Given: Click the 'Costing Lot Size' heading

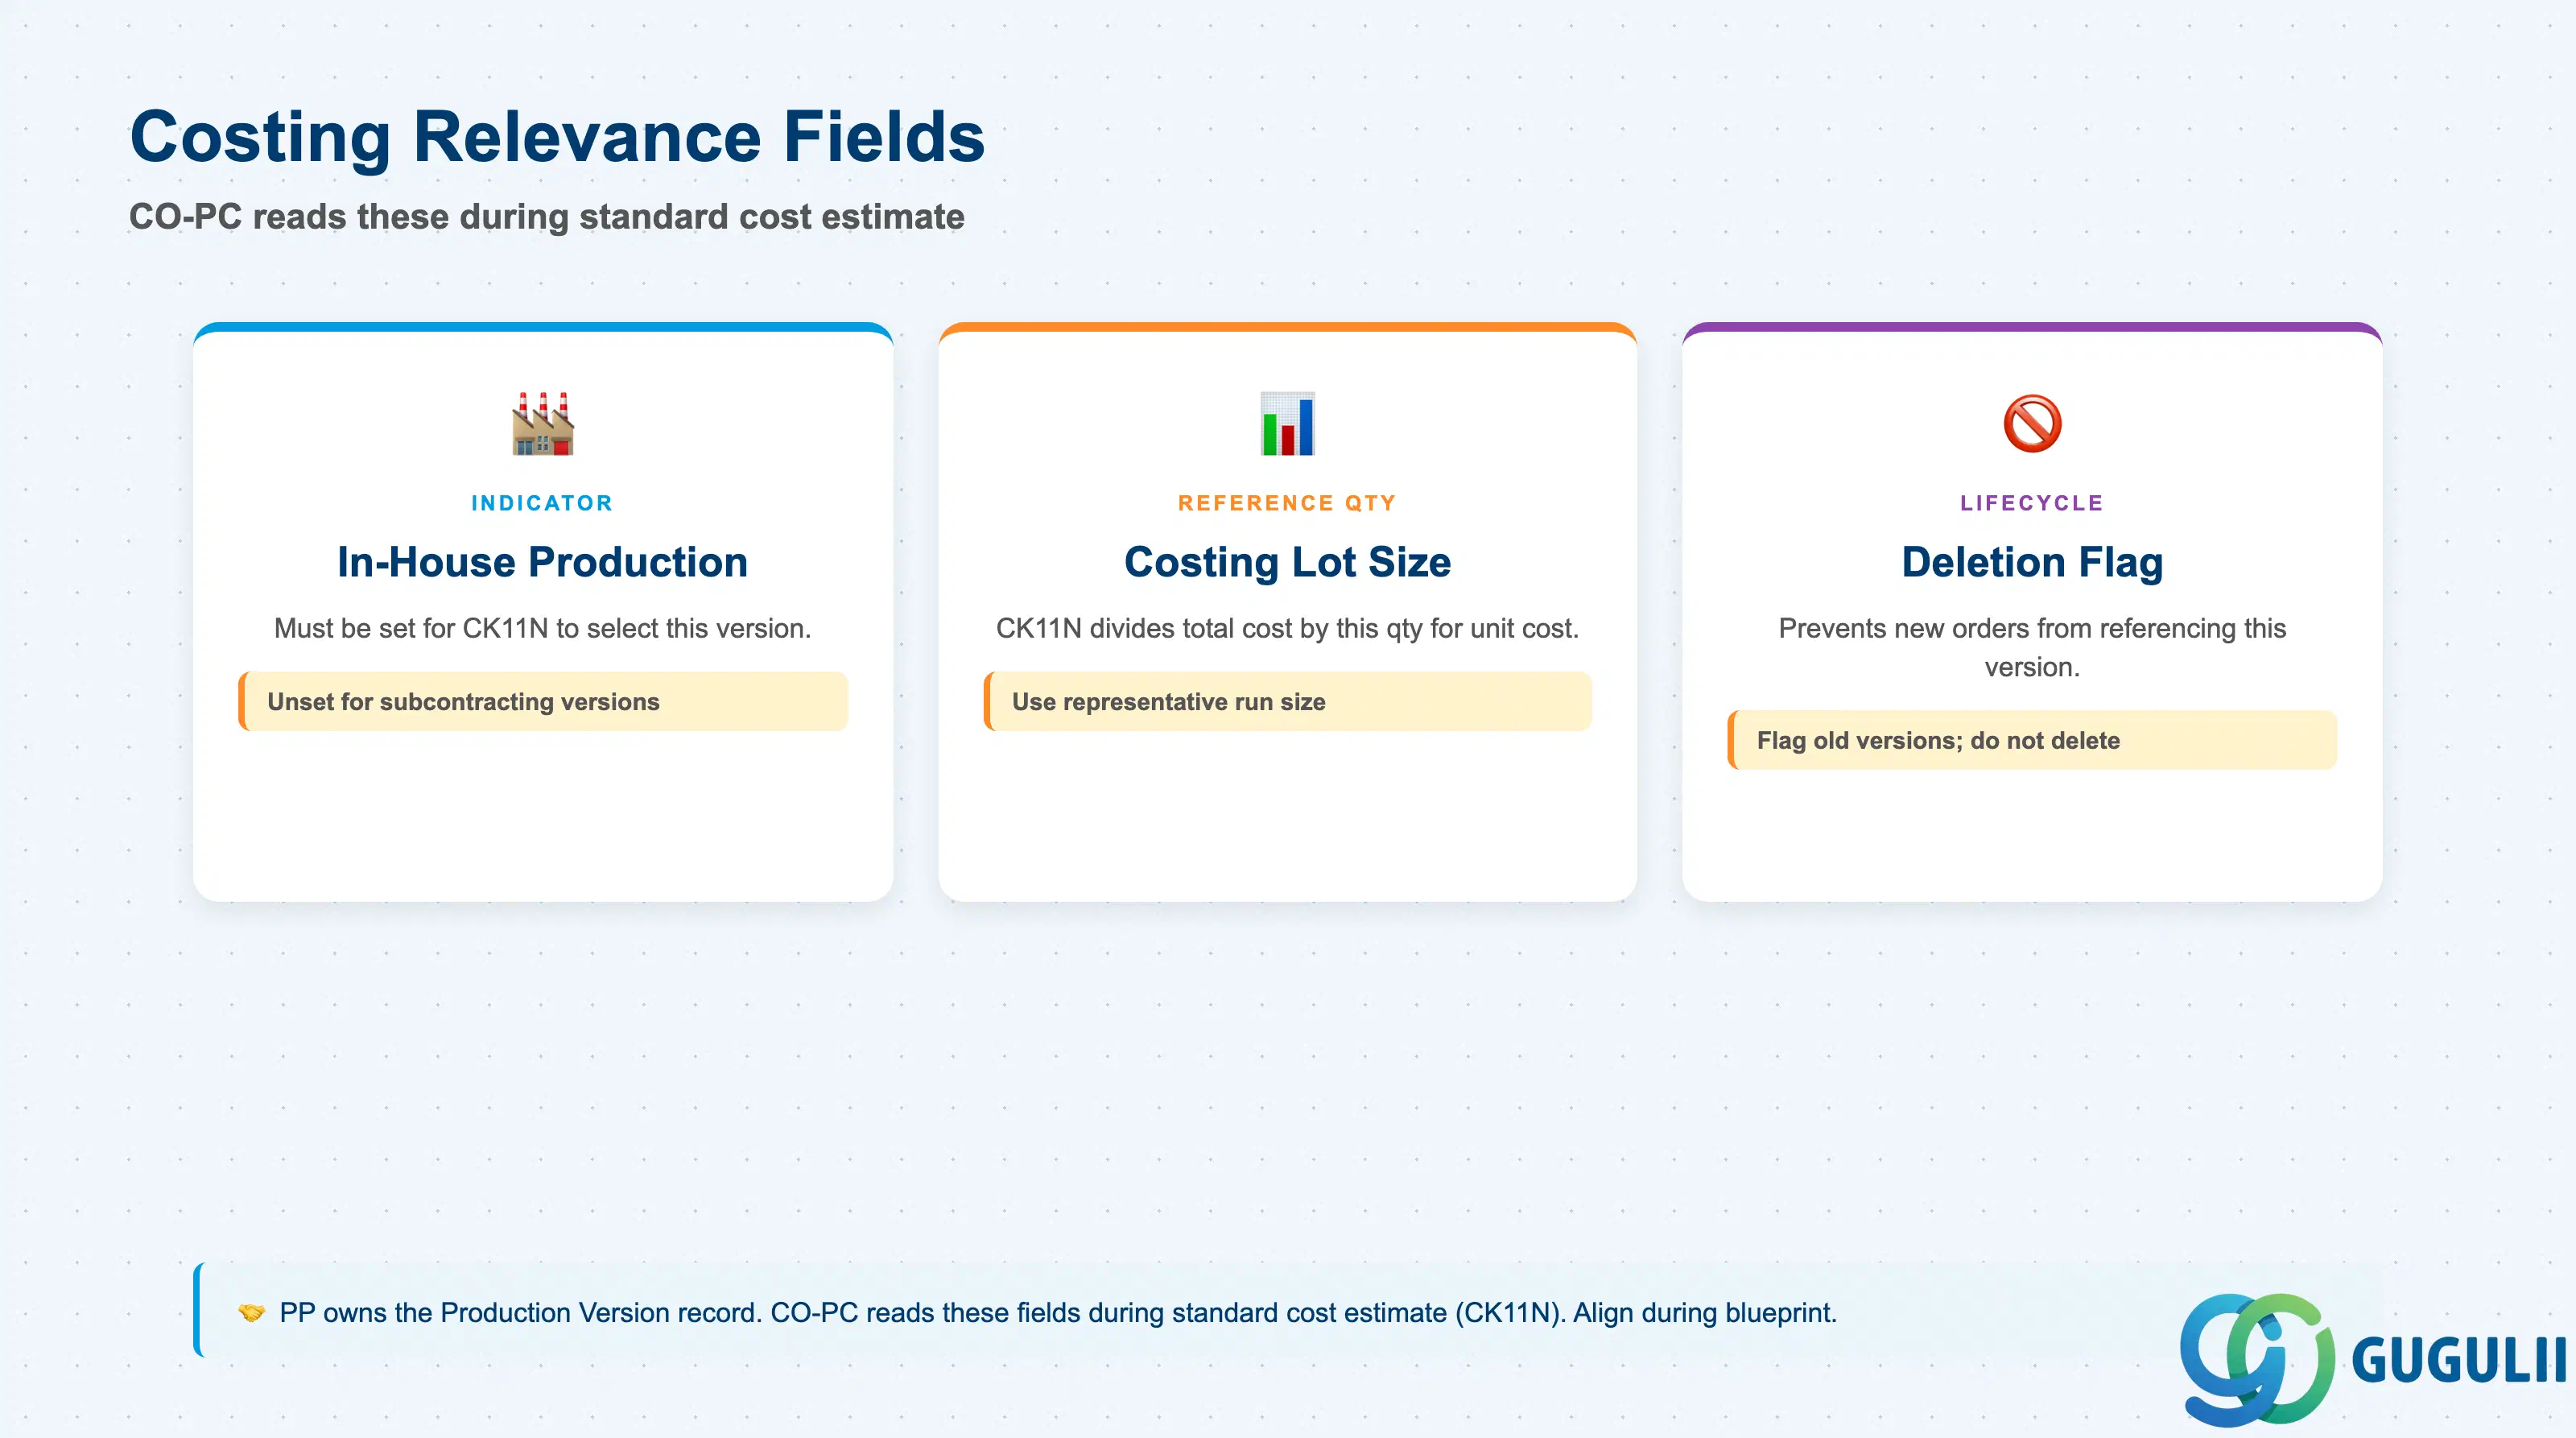Looking at the screenshot, I should [x=1287, y=562].
